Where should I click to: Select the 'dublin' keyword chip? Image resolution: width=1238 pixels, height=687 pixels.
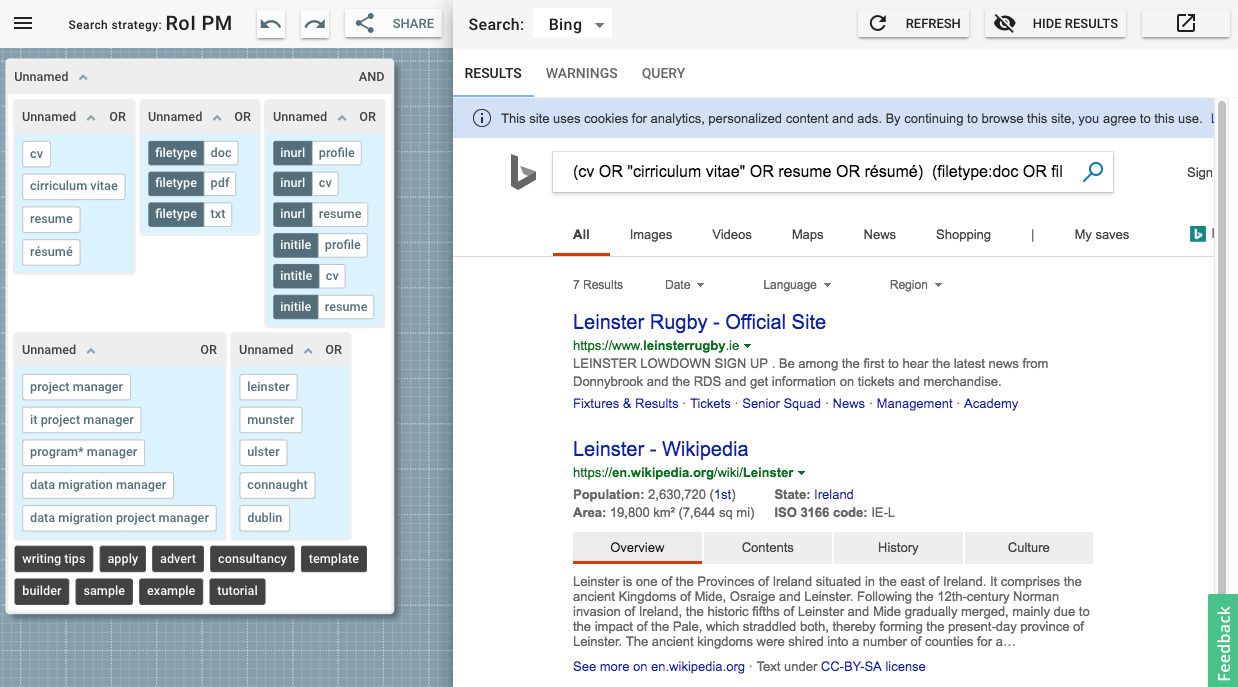[265, 518]
